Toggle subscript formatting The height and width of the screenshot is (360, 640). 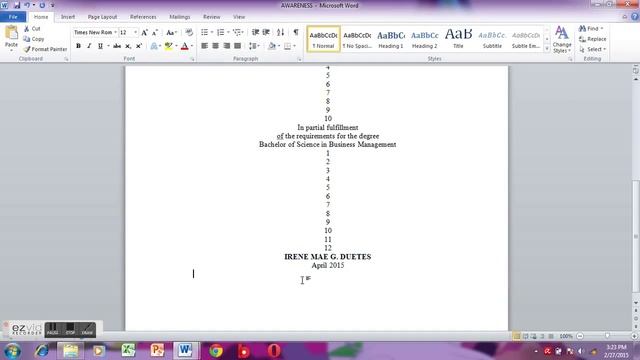pyautogui.click(x=128, y=46)
